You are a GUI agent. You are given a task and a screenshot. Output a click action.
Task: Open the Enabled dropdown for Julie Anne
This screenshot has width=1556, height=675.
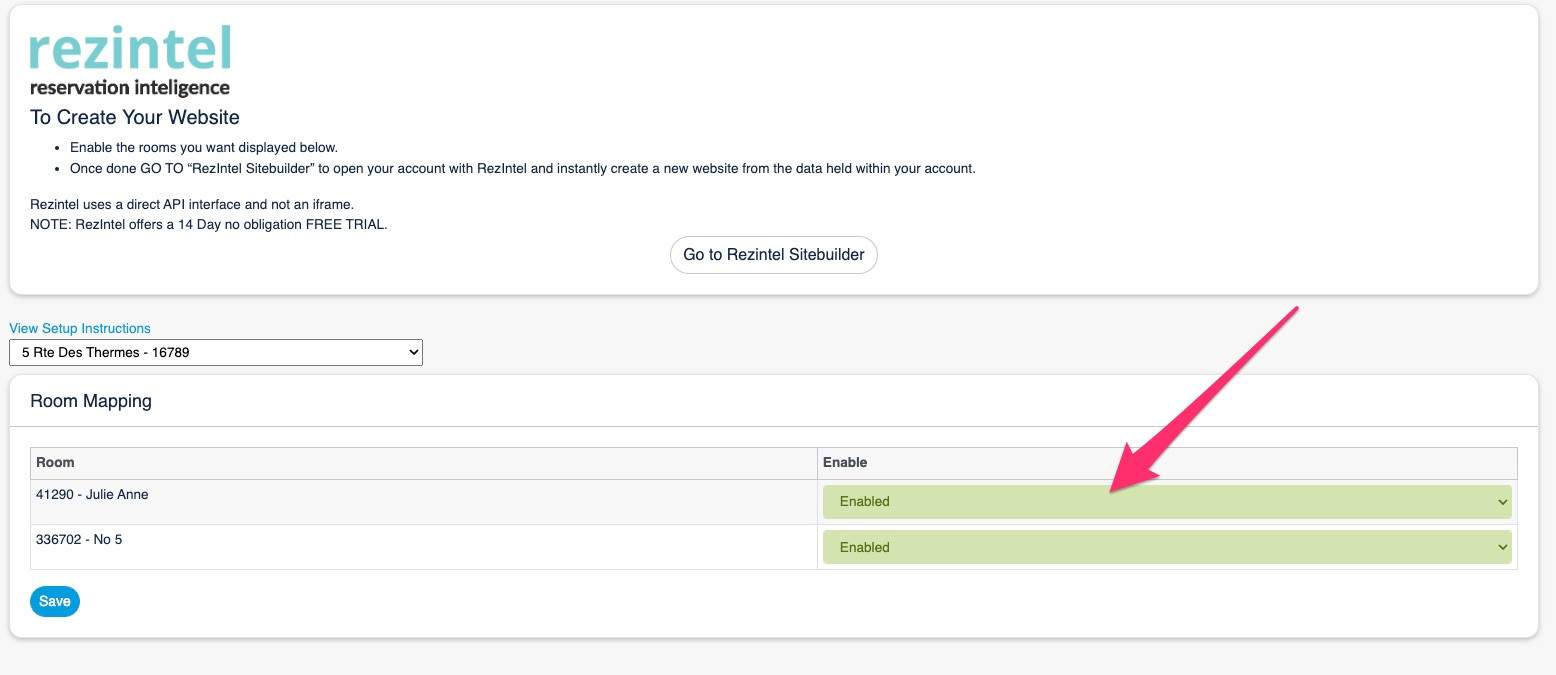(x=1166, y=502)
